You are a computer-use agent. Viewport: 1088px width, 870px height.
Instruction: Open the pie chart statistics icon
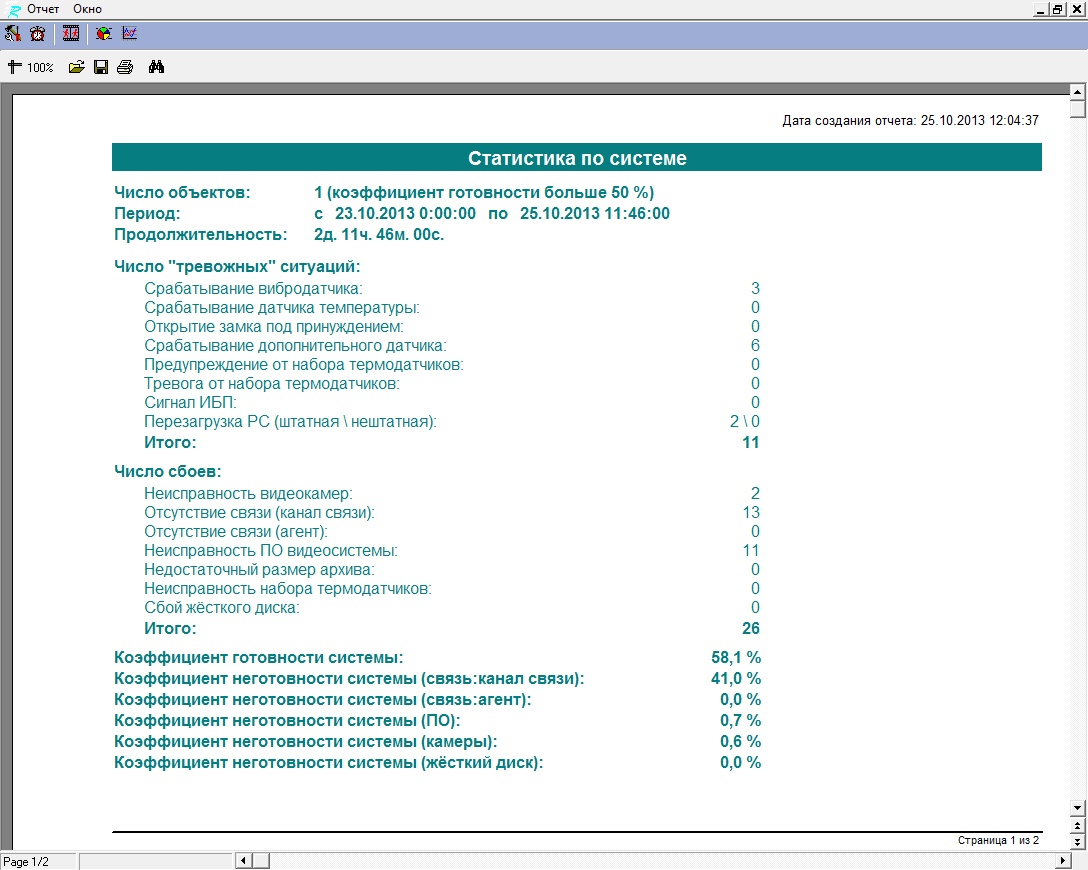tap(103, 33)
